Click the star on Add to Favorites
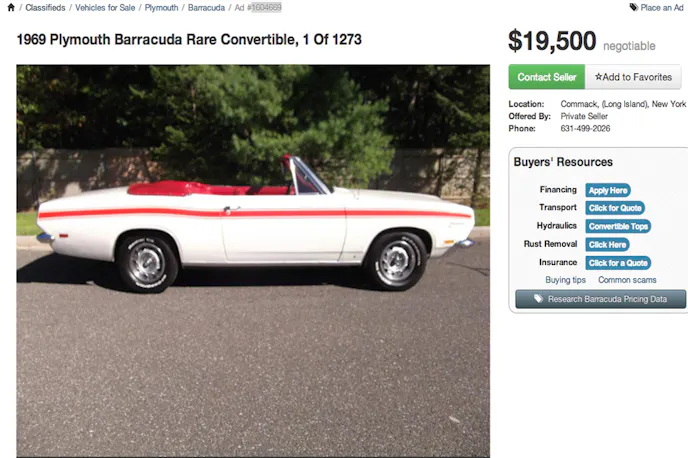Viewport: 688px width, 458px height. pos(598,77)
